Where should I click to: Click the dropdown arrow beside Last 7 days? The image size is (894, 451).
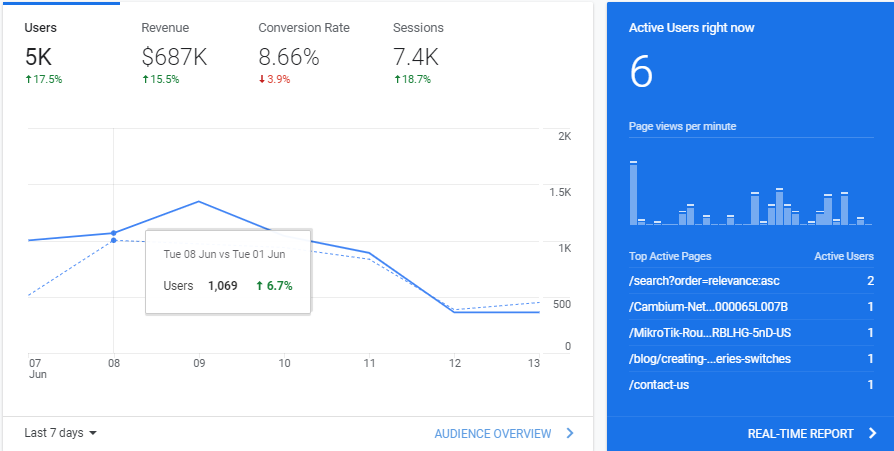[x=93, y=433]
